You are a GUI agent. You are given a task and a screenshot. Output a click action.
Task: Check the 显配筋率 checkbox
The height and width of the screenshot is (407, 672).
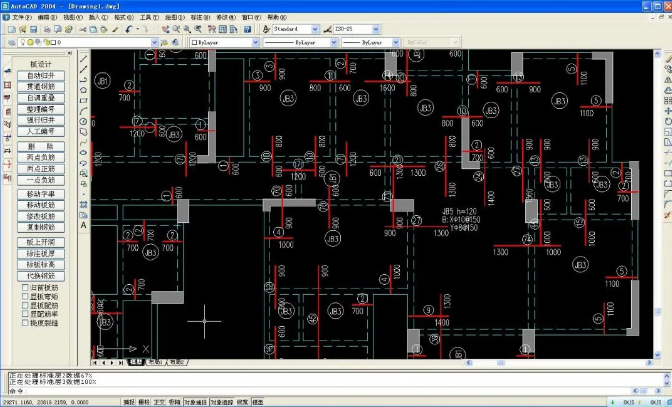25,314
